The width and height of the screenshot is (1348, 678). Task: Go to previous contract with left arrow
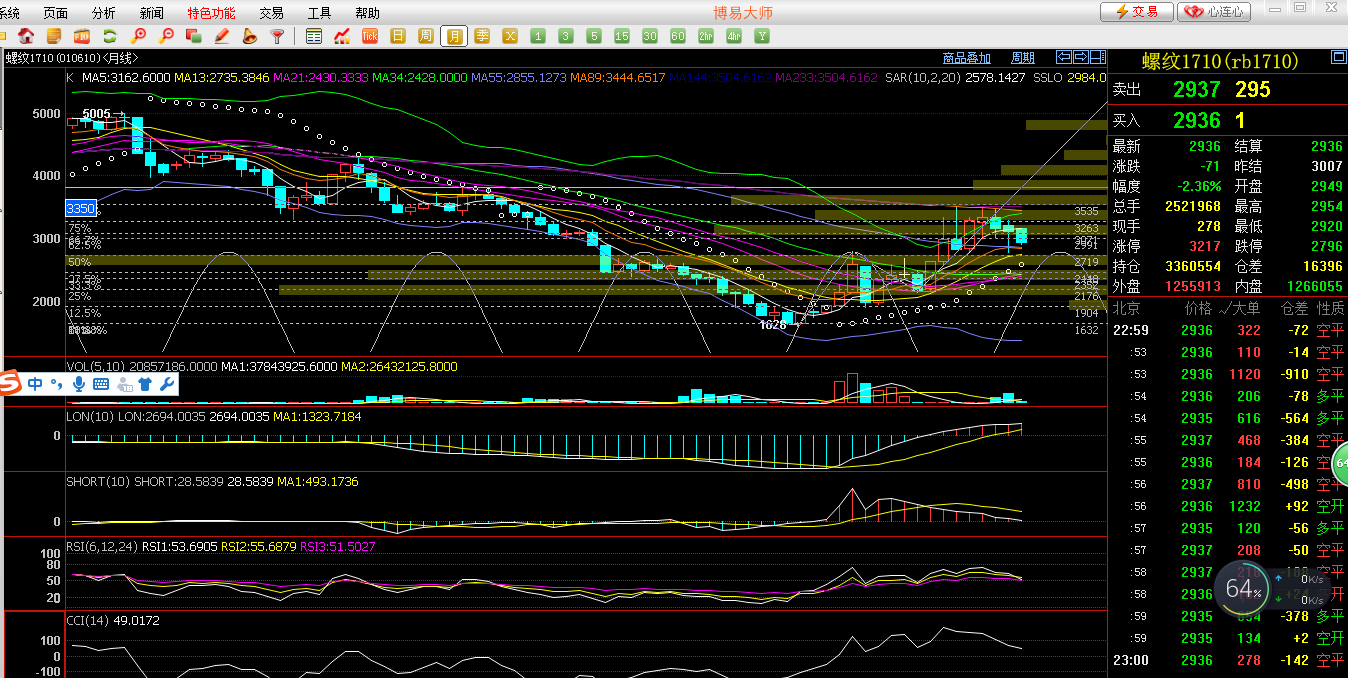[1064, 57]
